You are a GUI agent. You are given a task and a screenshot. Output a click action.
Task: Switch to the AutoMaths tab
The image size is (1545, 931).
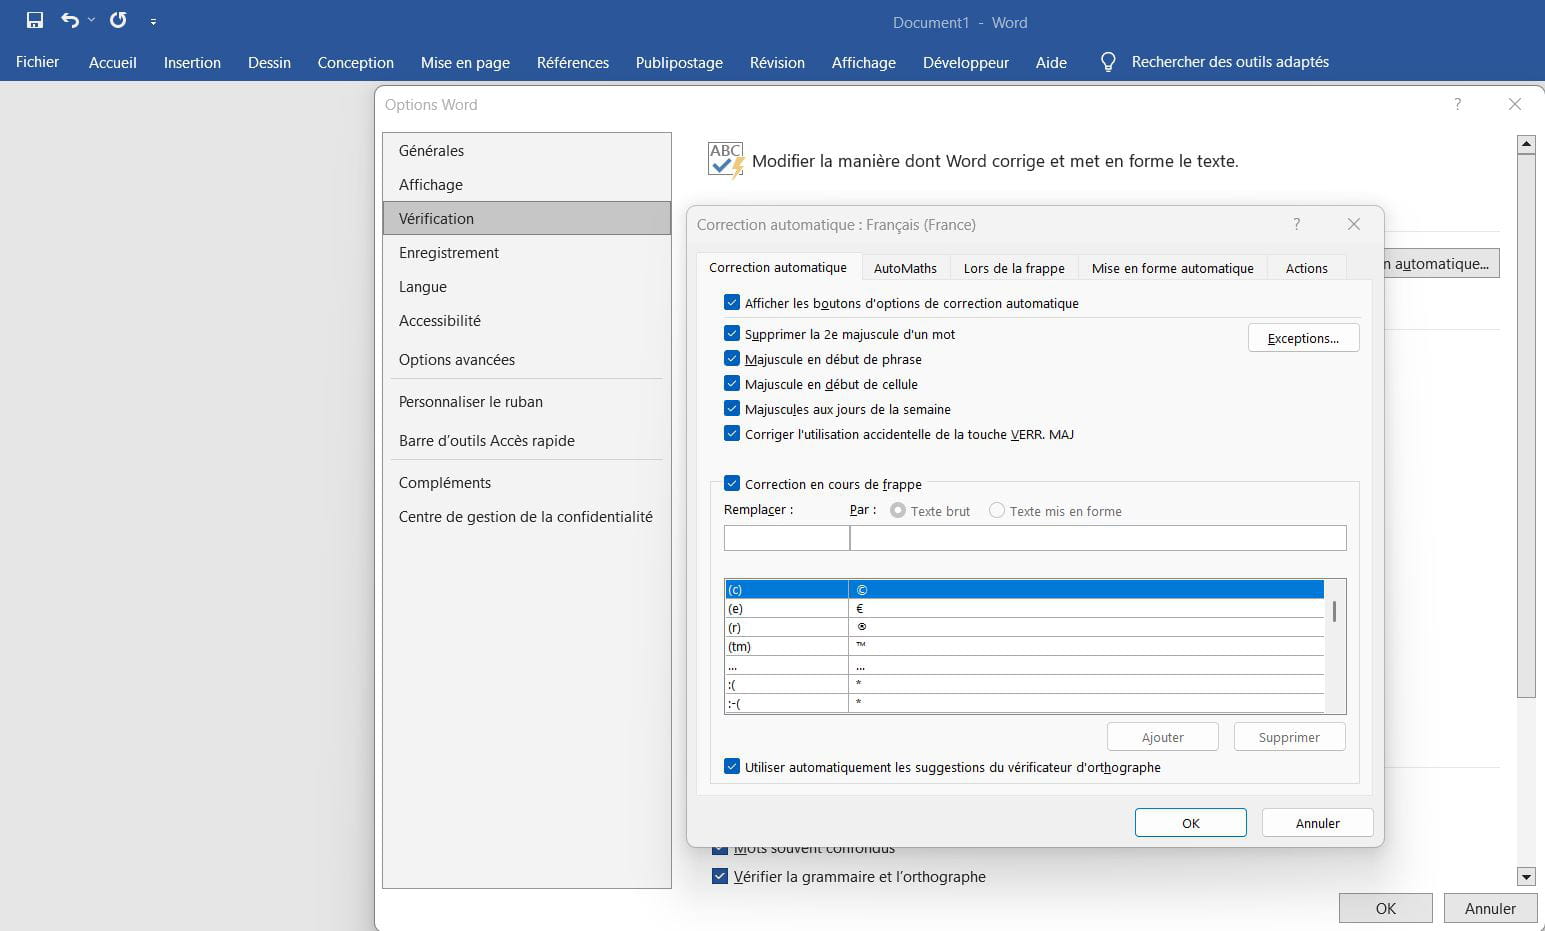(x=905, y=268)
